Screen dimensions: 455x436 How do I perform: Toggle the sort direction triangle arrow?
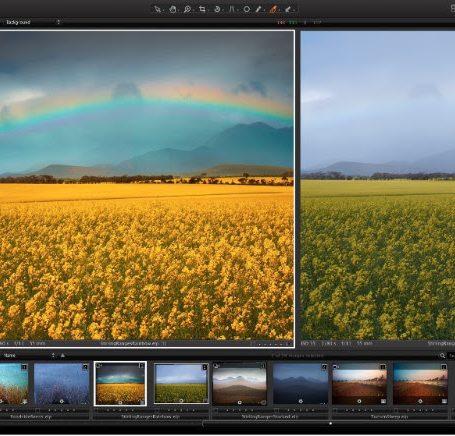coord(62,356)
